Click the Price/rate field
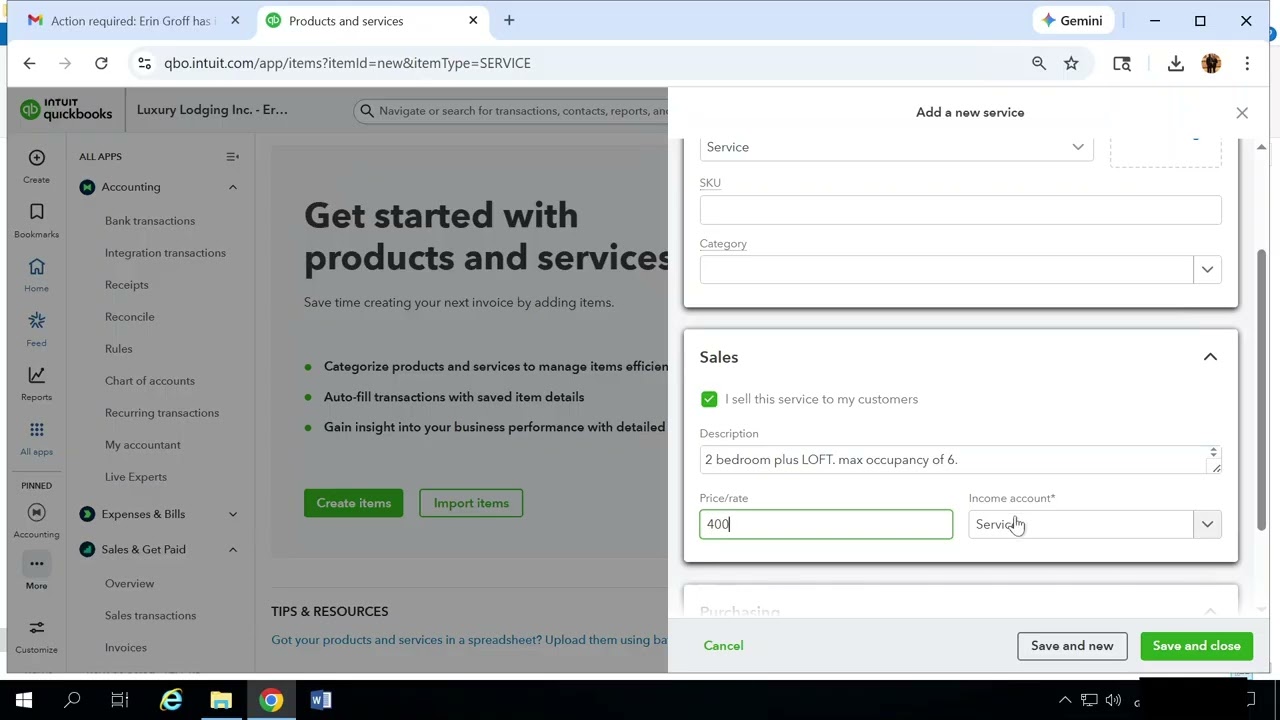The height and width of the screenshot is (720, 1280). 826,525
